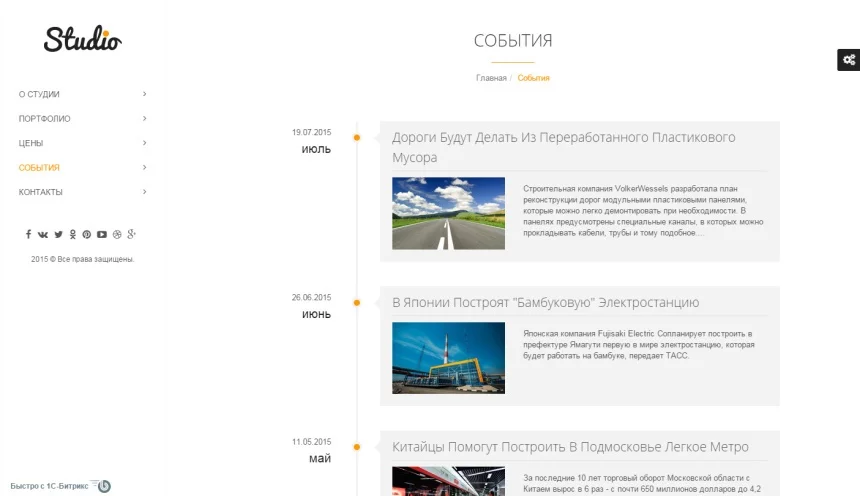The image size is (860, 496).
Task: Go to Главная breadcrumb link
Action: pyautogui.click(x=491, y=78)
